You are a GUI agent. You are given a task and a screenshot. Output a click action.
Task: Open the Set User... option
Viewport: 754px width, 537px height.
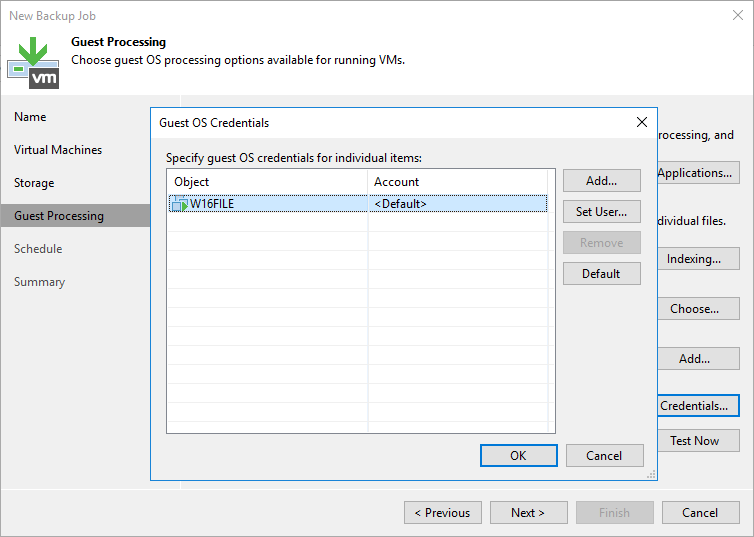pyautogui.click(x=601, y=212)
